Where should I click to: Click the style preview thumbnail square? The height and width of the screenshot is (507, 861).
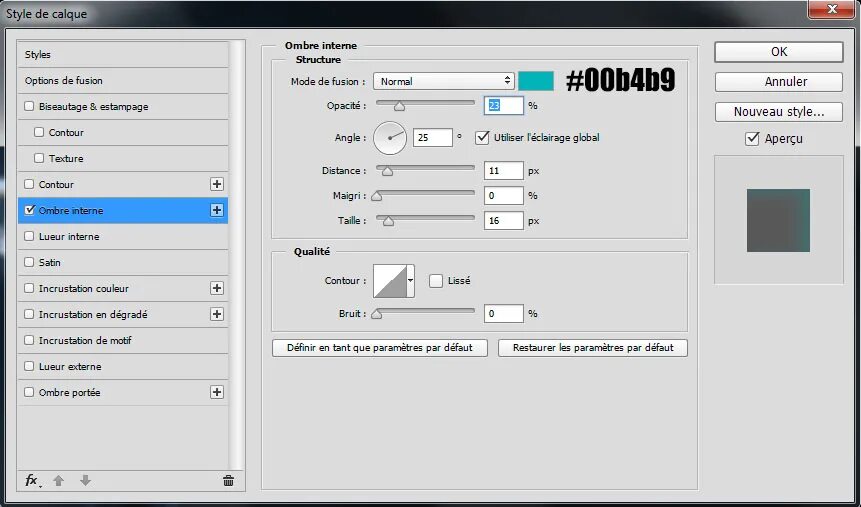(778, 220)
